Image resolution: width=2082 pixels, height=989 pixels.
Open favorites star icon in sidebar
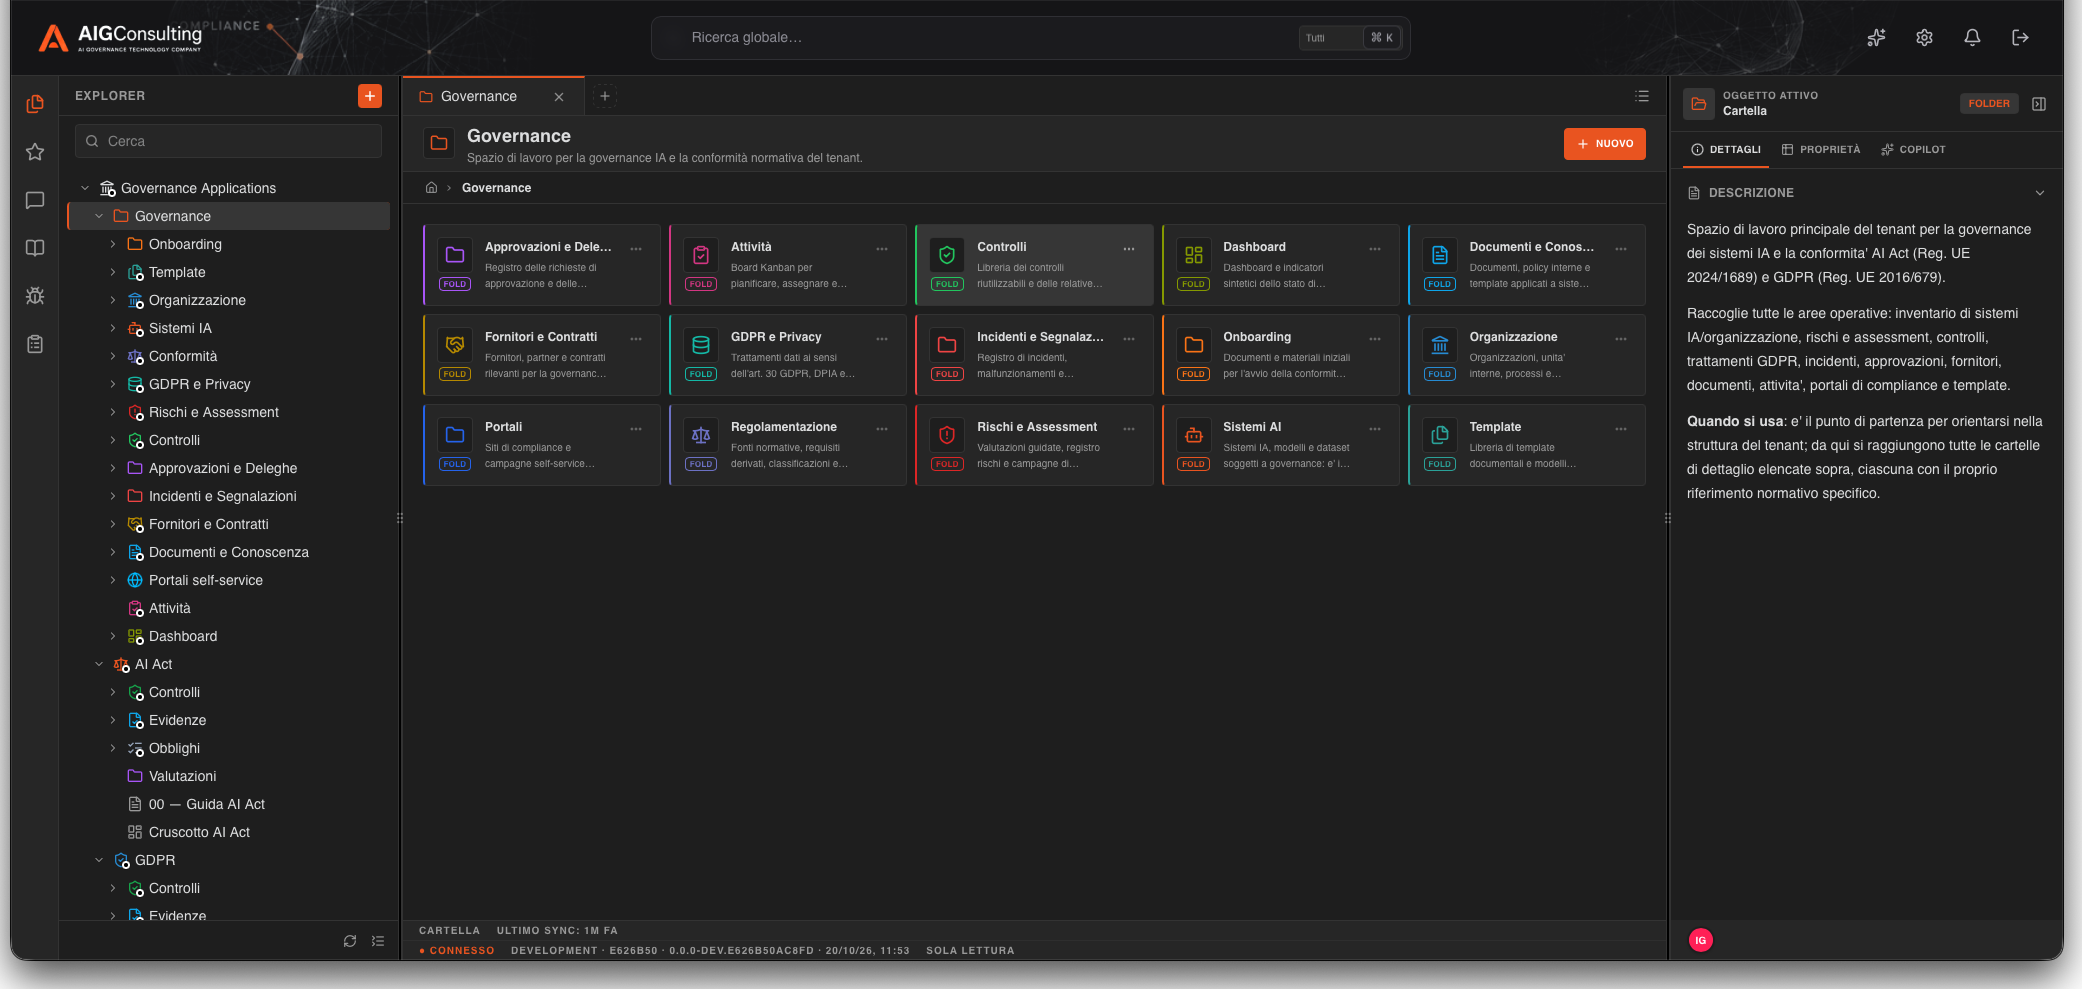point(35,152)
